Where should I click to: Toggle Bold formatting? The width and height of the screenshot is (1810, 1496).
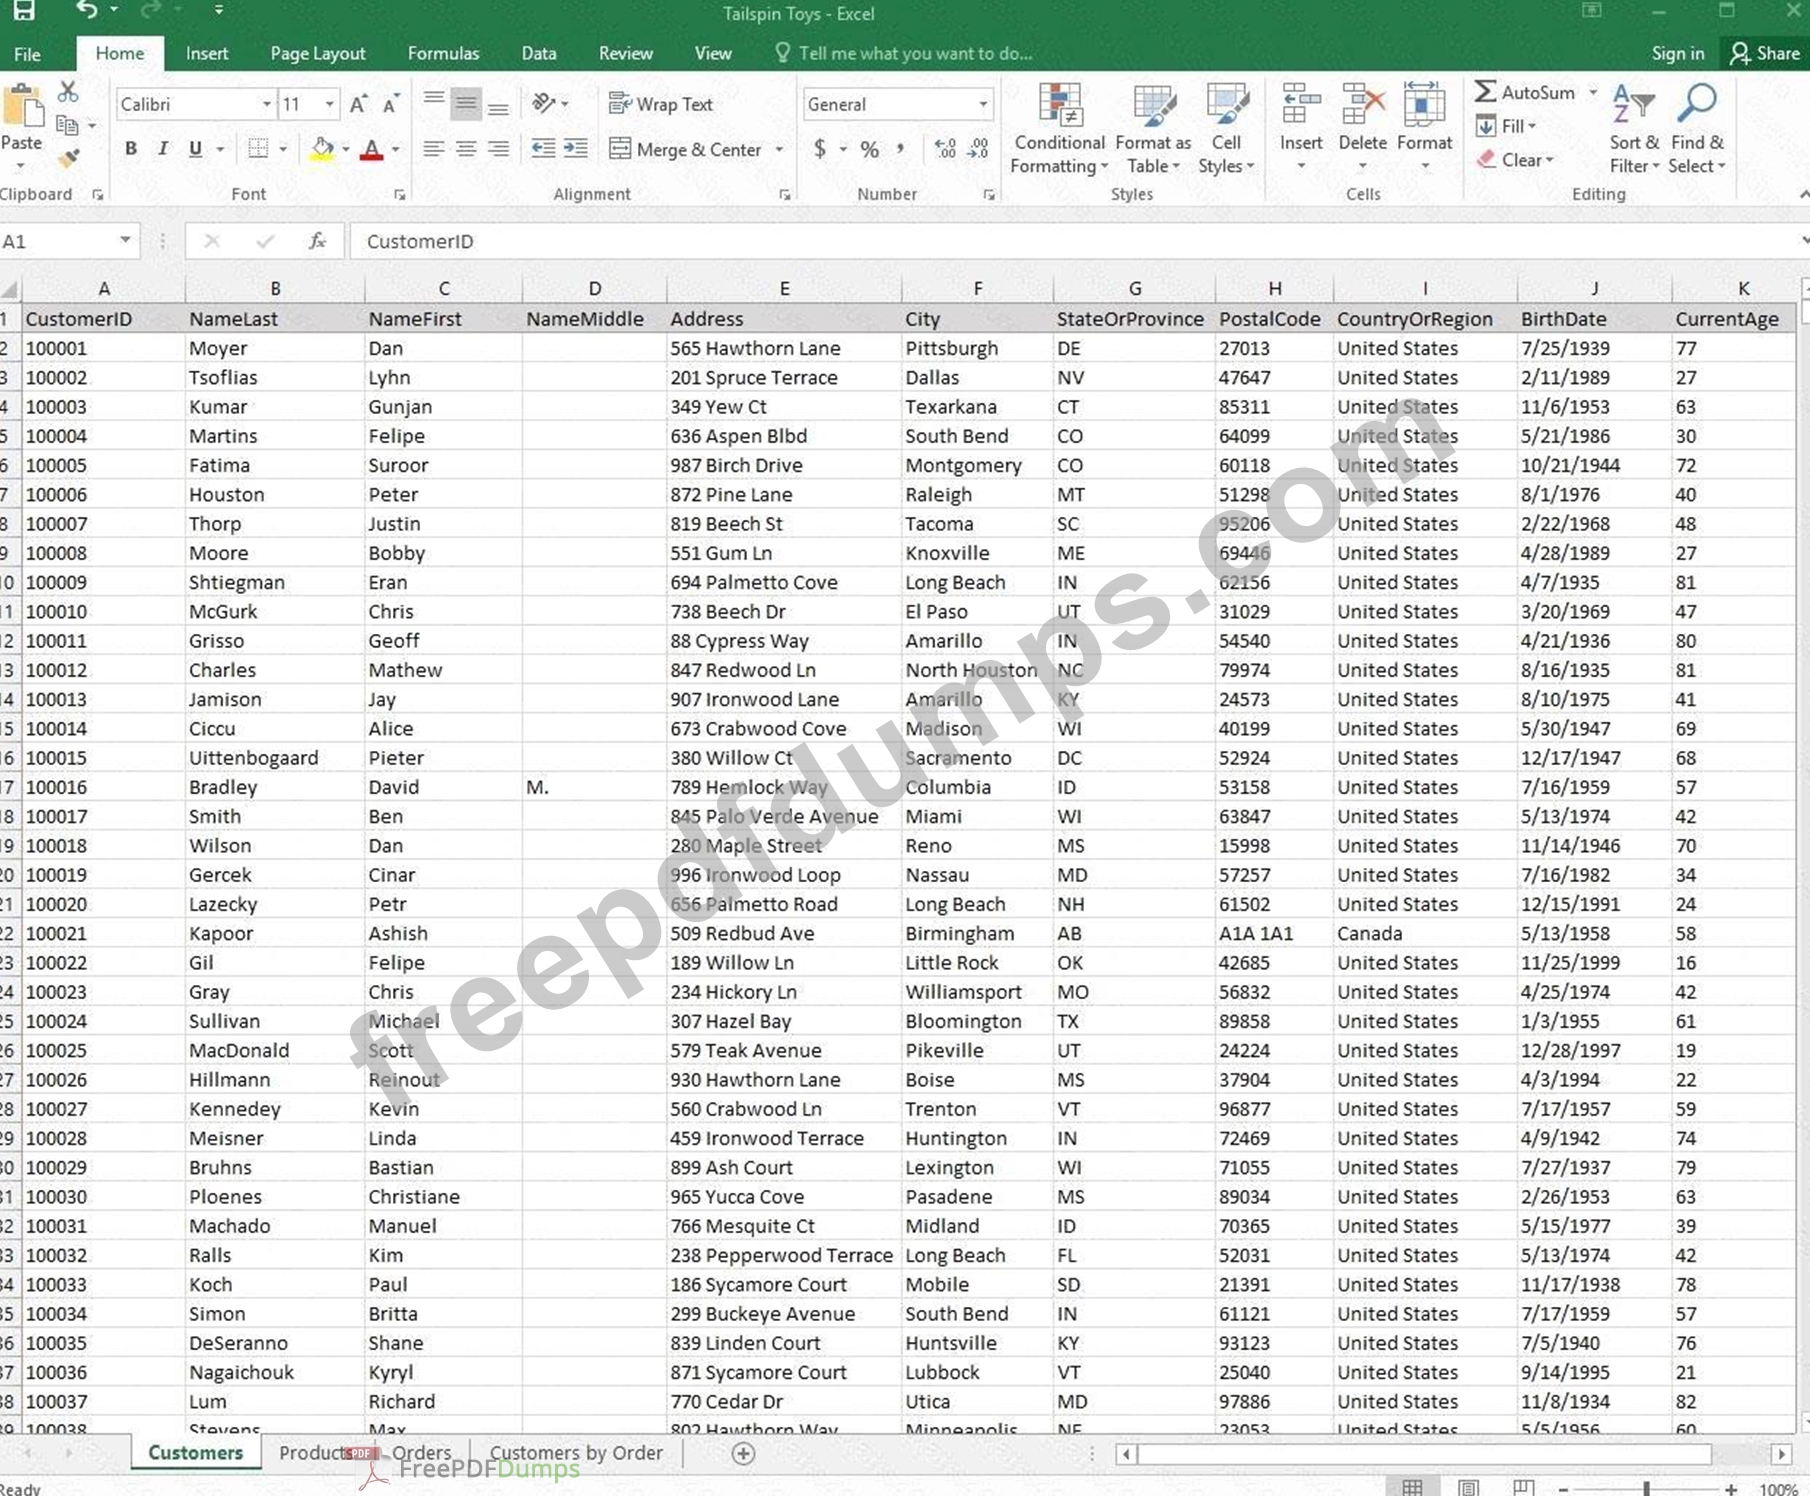[130, 149]
